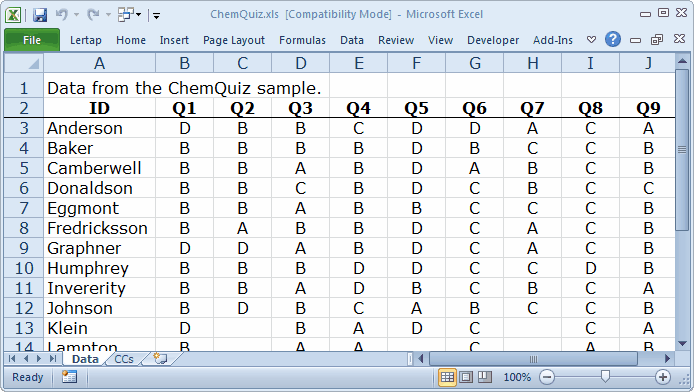Click the vertical scroll down arrow
Viewport: 694px width, 392px height.
[x=682, y=344]
